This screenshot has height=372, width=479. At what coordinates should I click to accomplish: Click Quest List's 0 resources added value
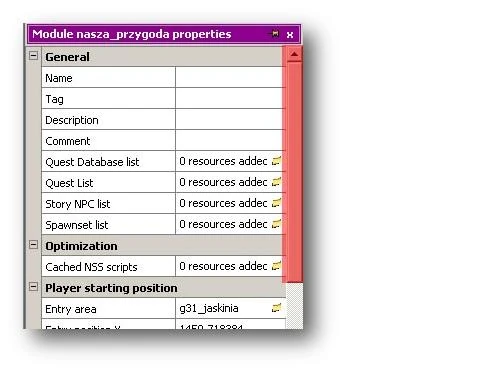[x=223, y=182]
